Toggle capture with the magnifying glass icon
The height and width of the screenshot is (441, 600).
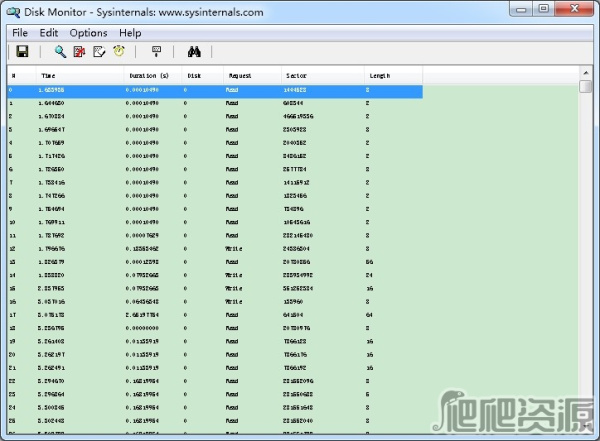(x=61, y=52)
